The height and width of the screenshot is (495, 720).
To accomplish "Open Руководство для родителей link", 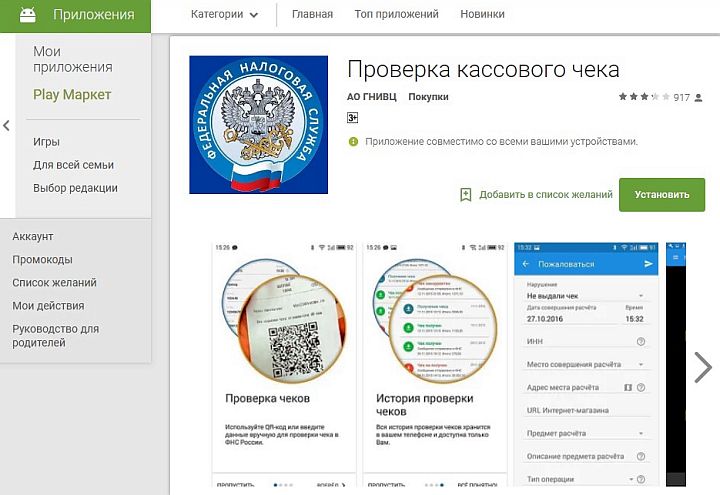I will point(56,336).
